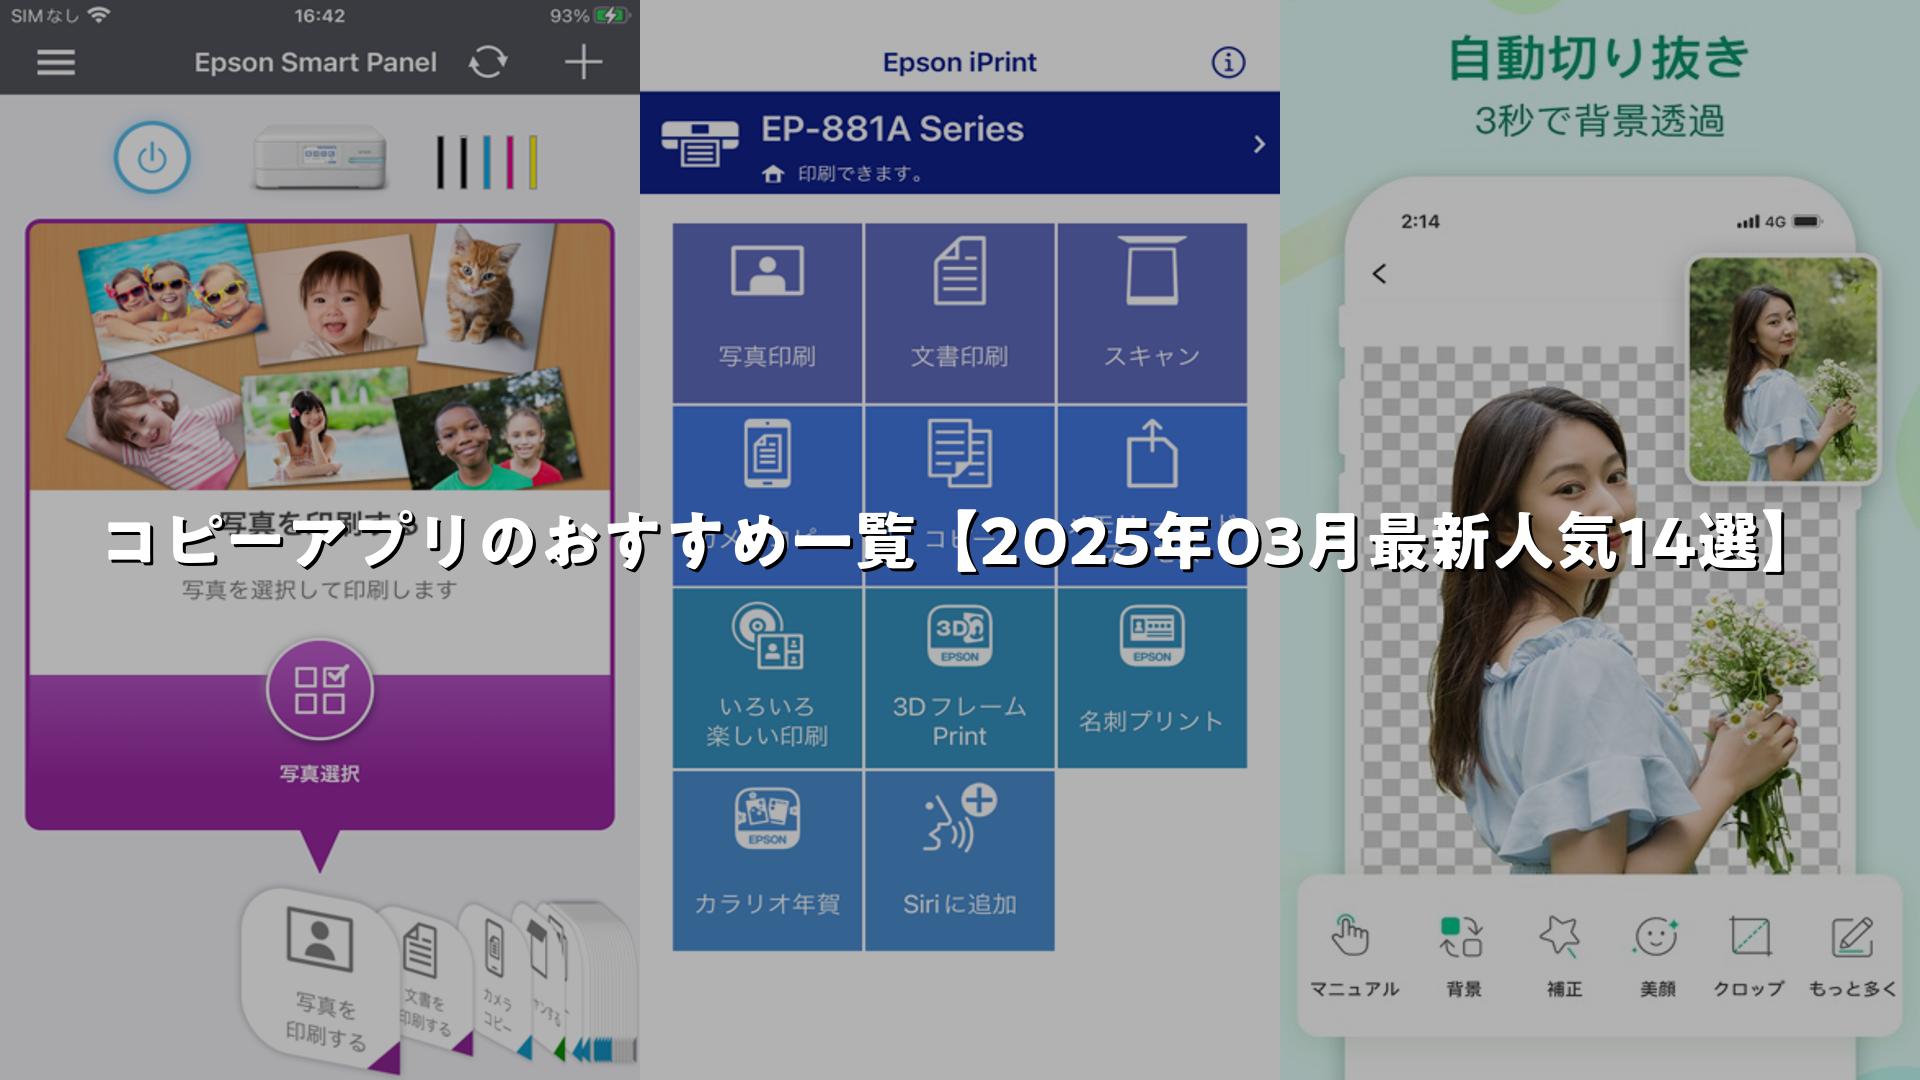Tap Siriに追加 tile

959,861
